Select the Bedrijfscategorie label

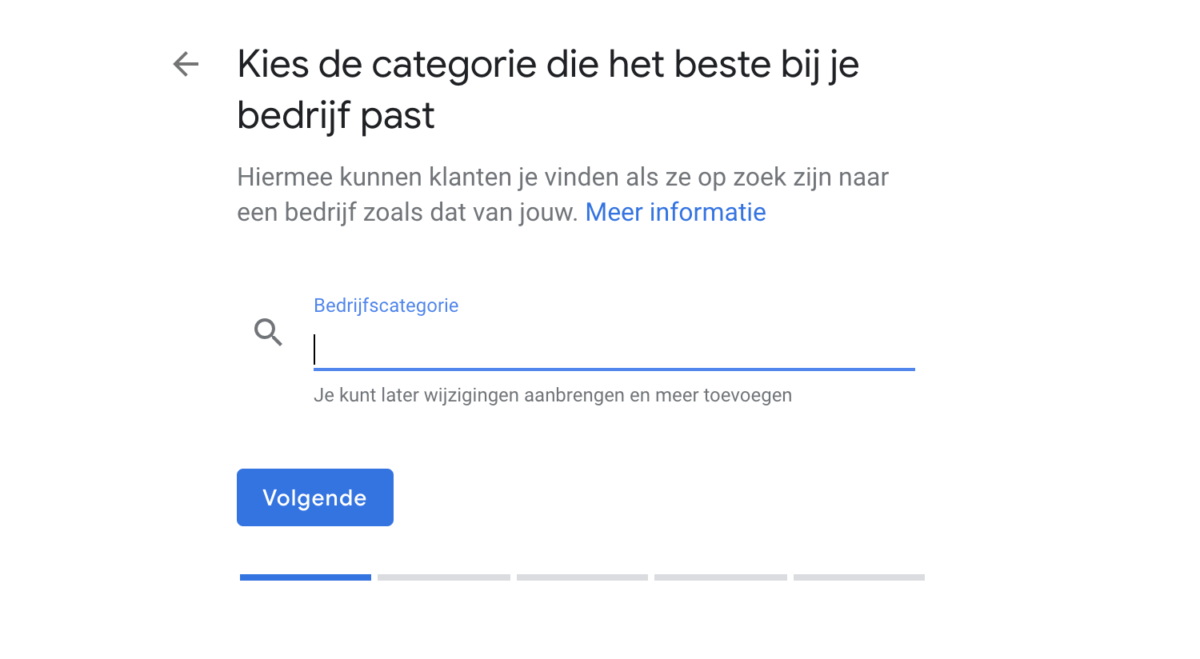[x=386, y=305]
